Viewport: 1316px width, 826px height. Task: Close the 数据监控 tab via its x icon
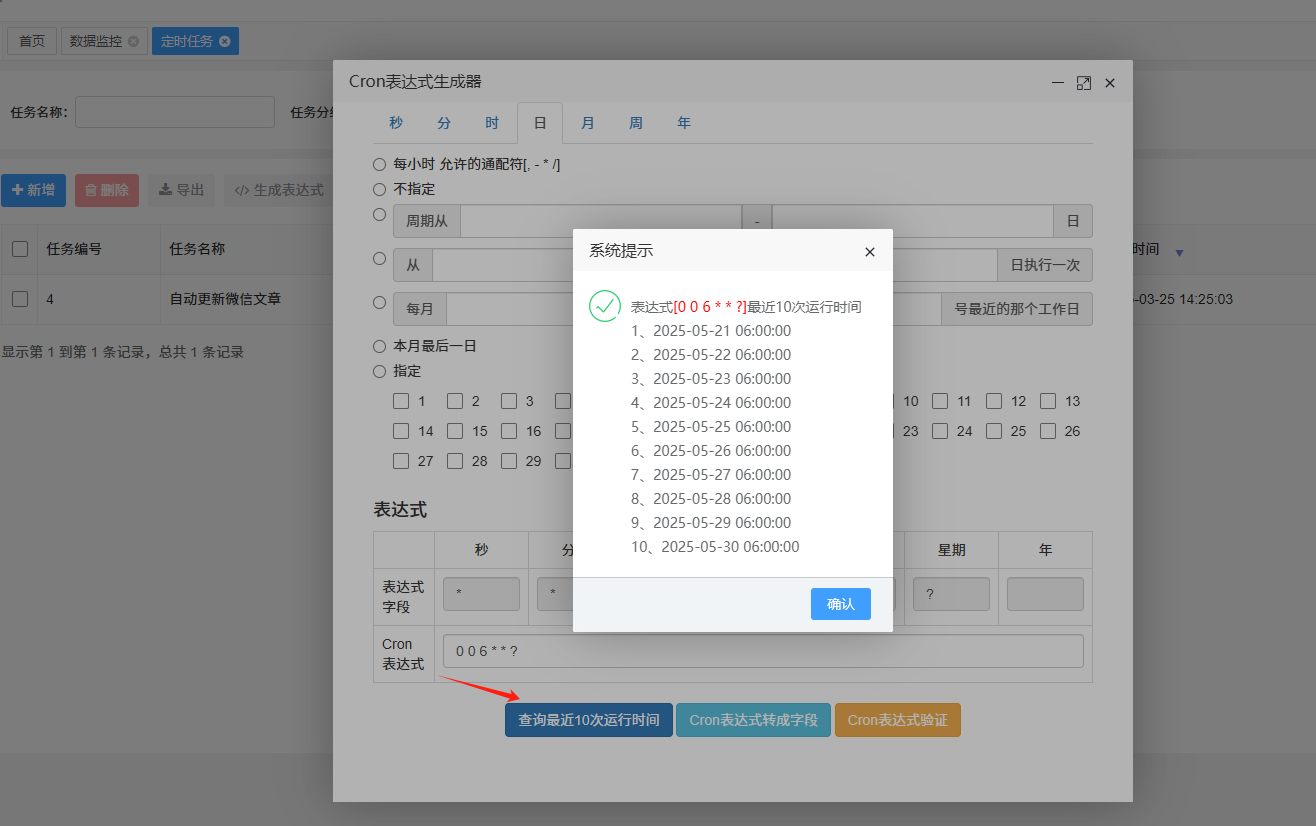click(134, 41)
